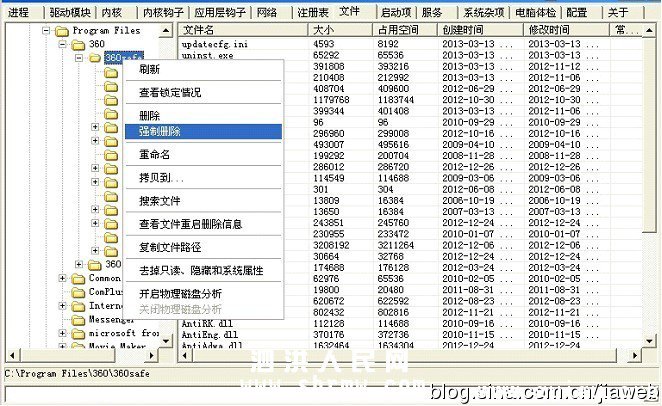Select the Common tree item
Screen dimensions: 662x406
[105, 279]
